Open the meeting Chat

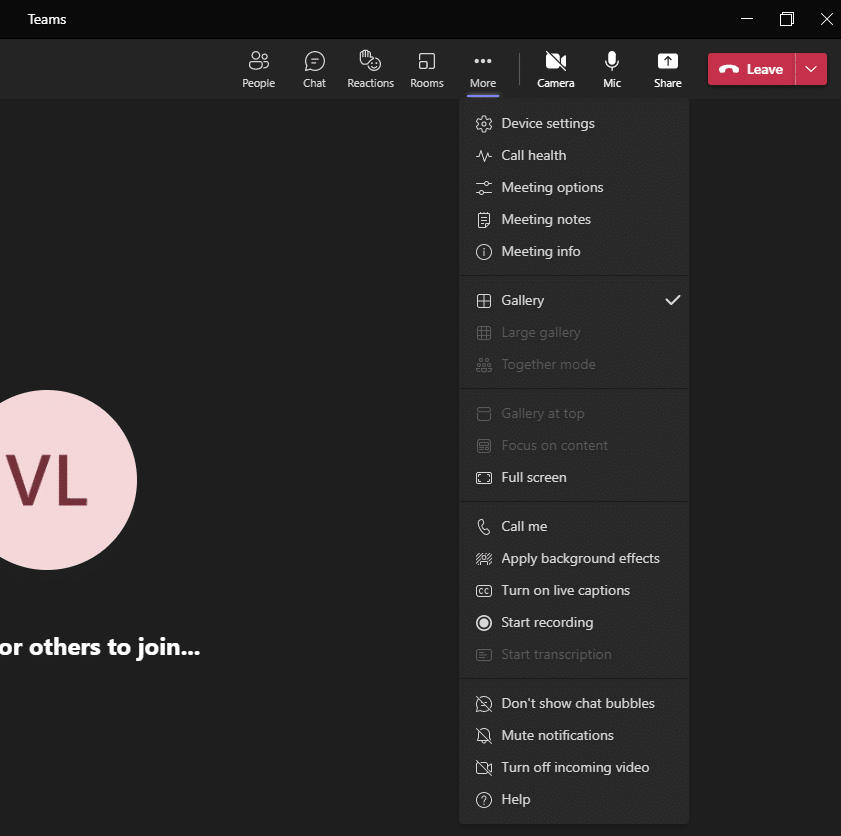tap(314, 68)
